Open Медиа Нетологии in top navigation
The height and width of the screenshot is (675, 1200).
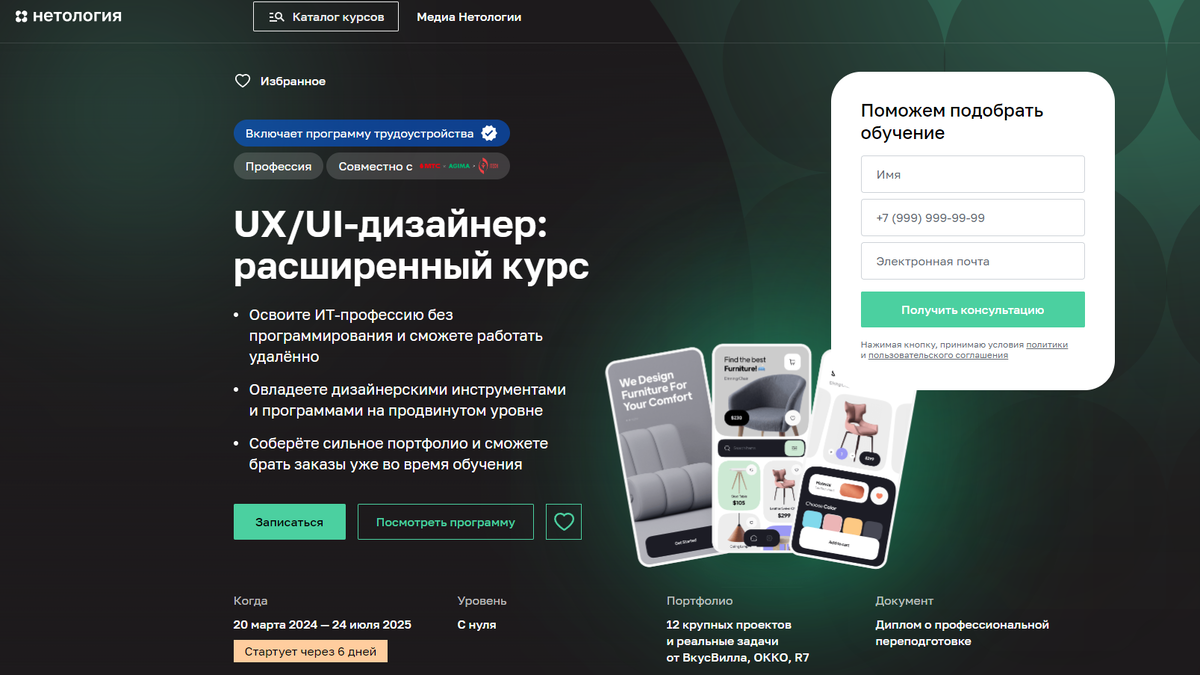point(469,17)
